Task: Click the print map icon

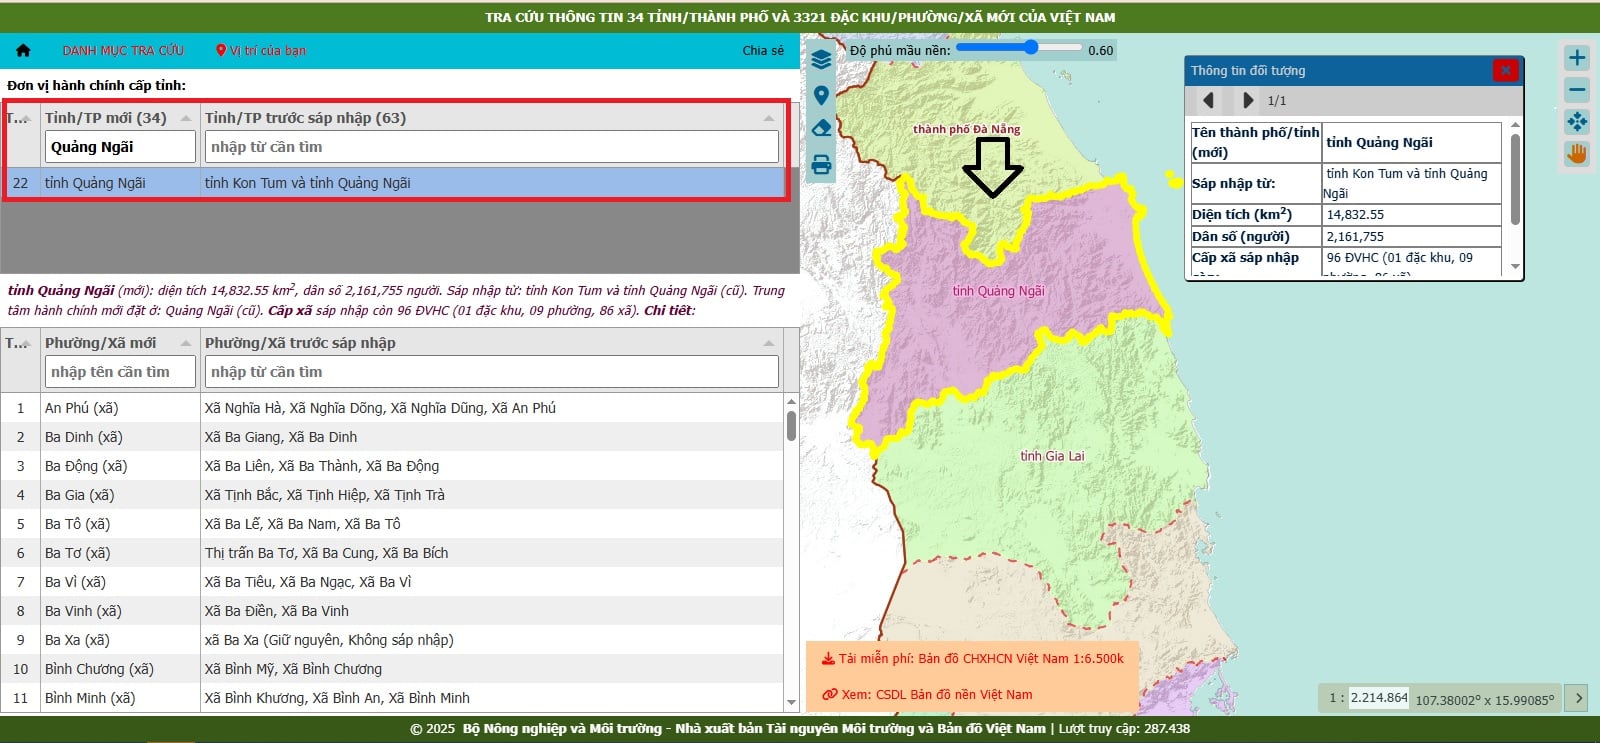Action: [821, 165]
